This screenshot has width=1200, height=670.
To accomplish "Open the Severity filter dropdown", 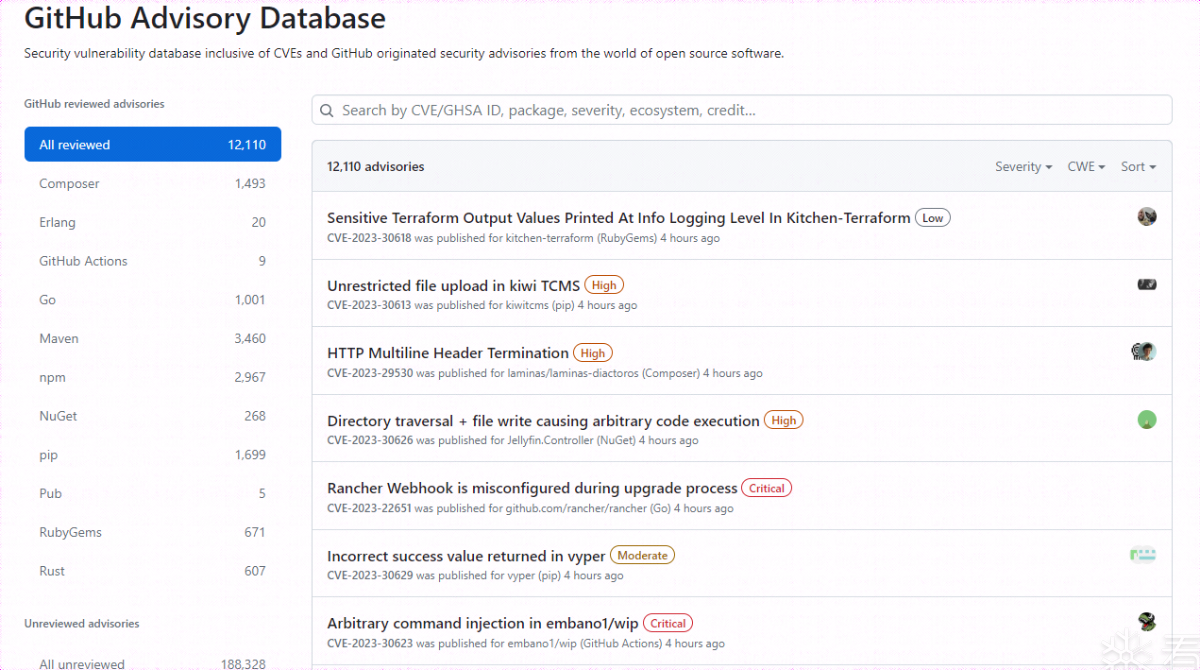I will 1023,167.
